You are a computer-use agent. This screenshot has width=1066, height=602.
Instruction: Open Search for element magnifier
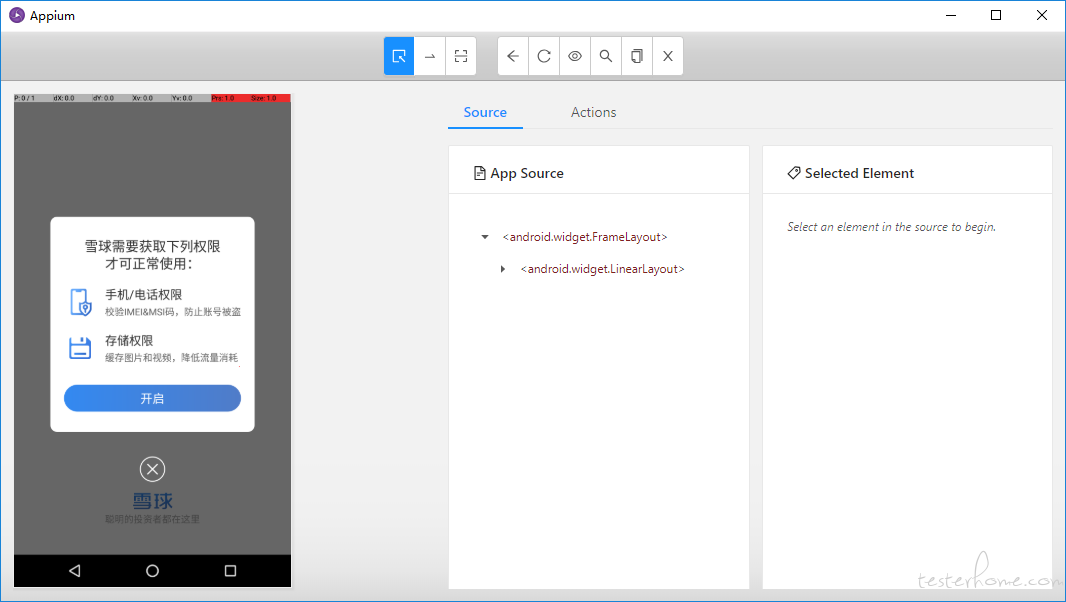[606, 56]
